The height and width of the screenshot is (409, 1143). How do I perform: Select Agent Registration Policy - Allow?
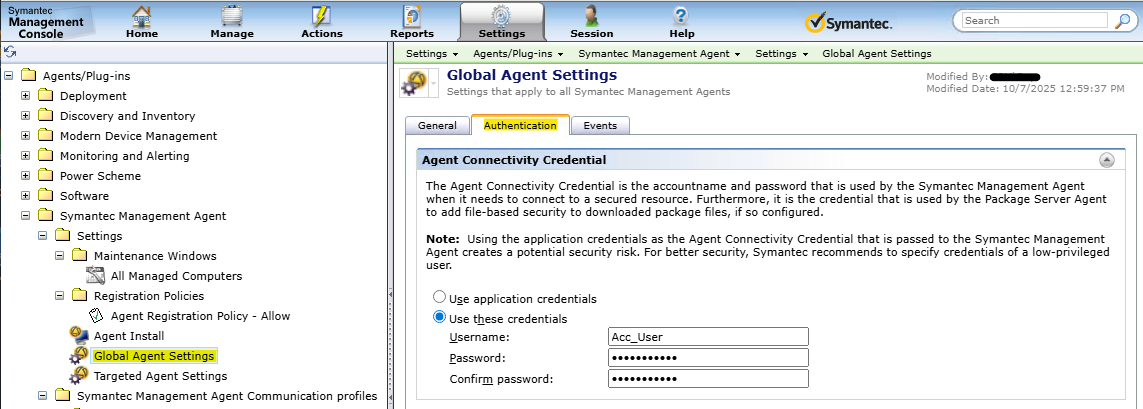pos(200,316)
